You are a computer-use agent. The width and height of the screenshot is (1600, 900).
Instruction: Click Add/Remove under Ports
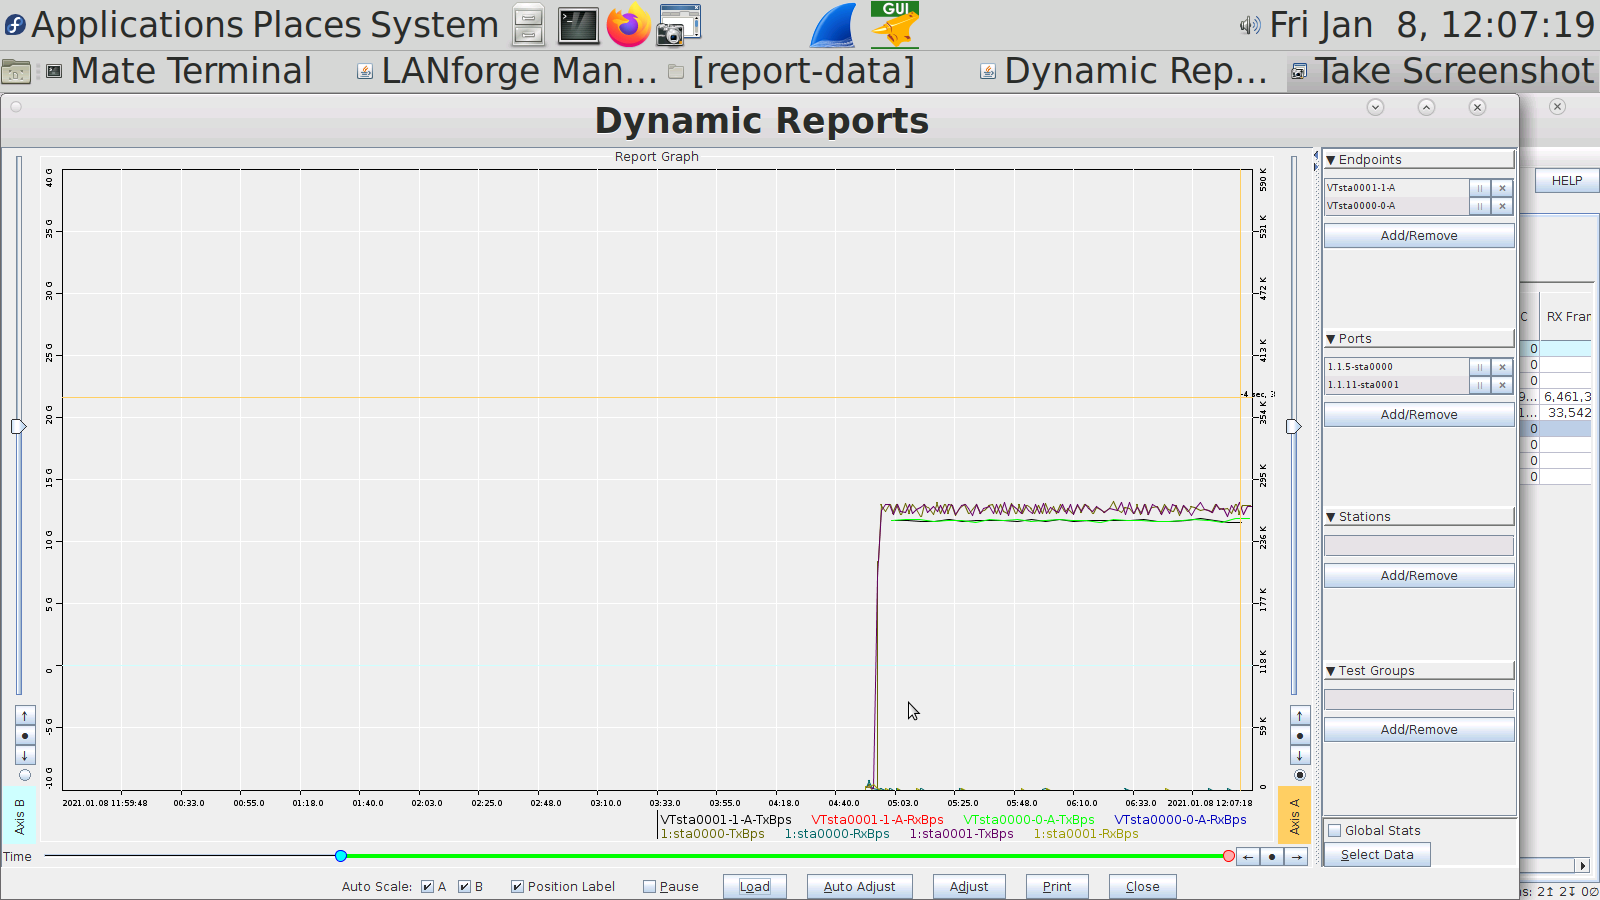[1419, 415]
